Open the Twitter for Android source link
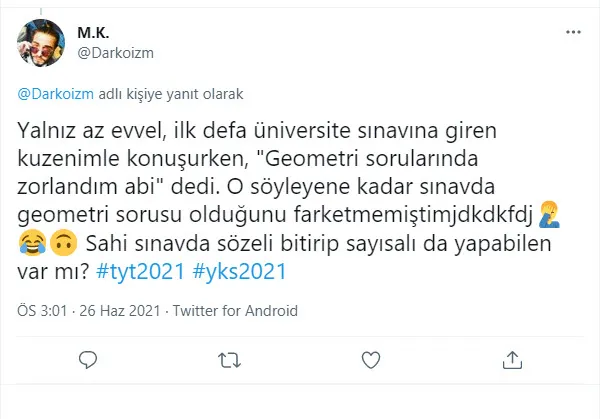Screen dimensions: 600x419 click(x=235, y=311)
